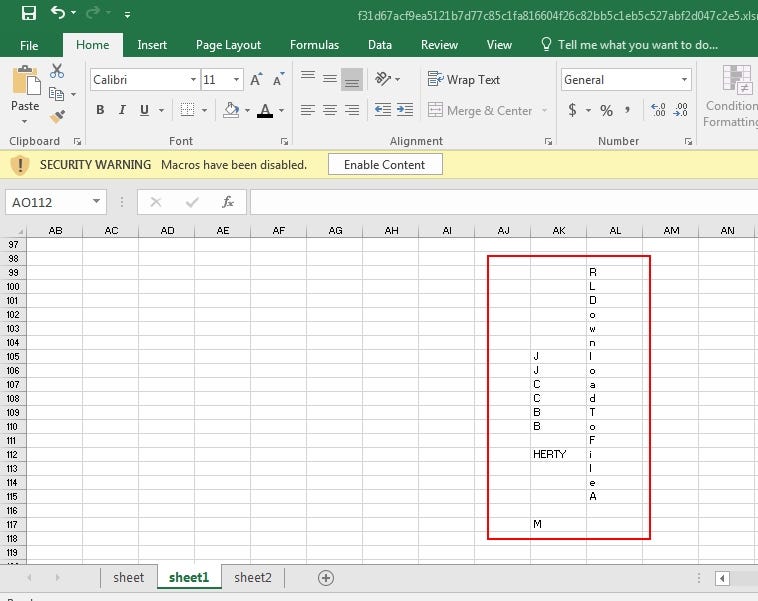Click the Format Painter brush icon
This screenshot has height=601, width=758.
(x=57, y=117)
